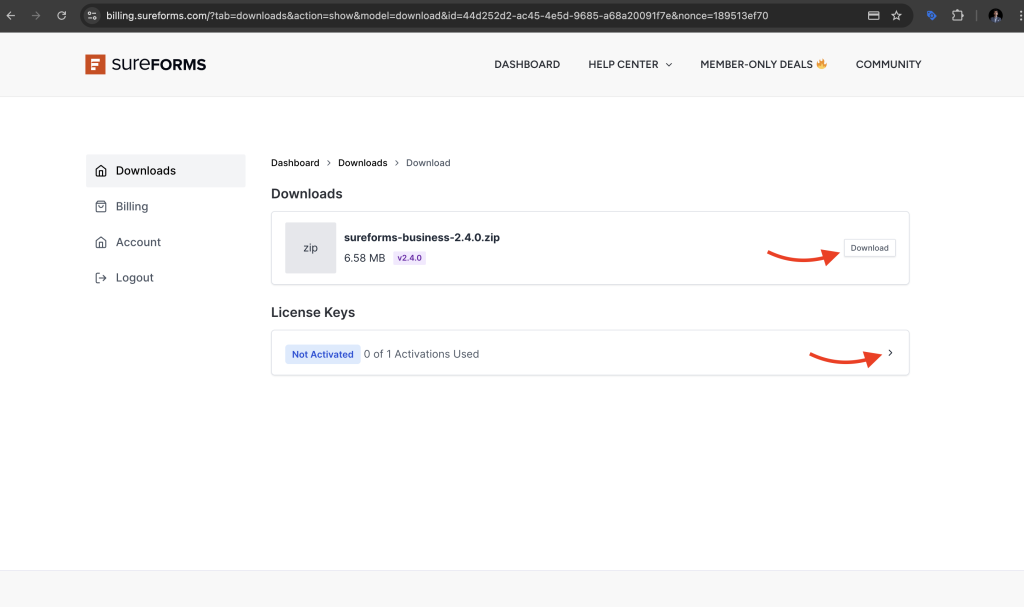Open Member-Only Deals in top navigation
This screenshot has width=1024, height=607.
[x=763, y=64]
